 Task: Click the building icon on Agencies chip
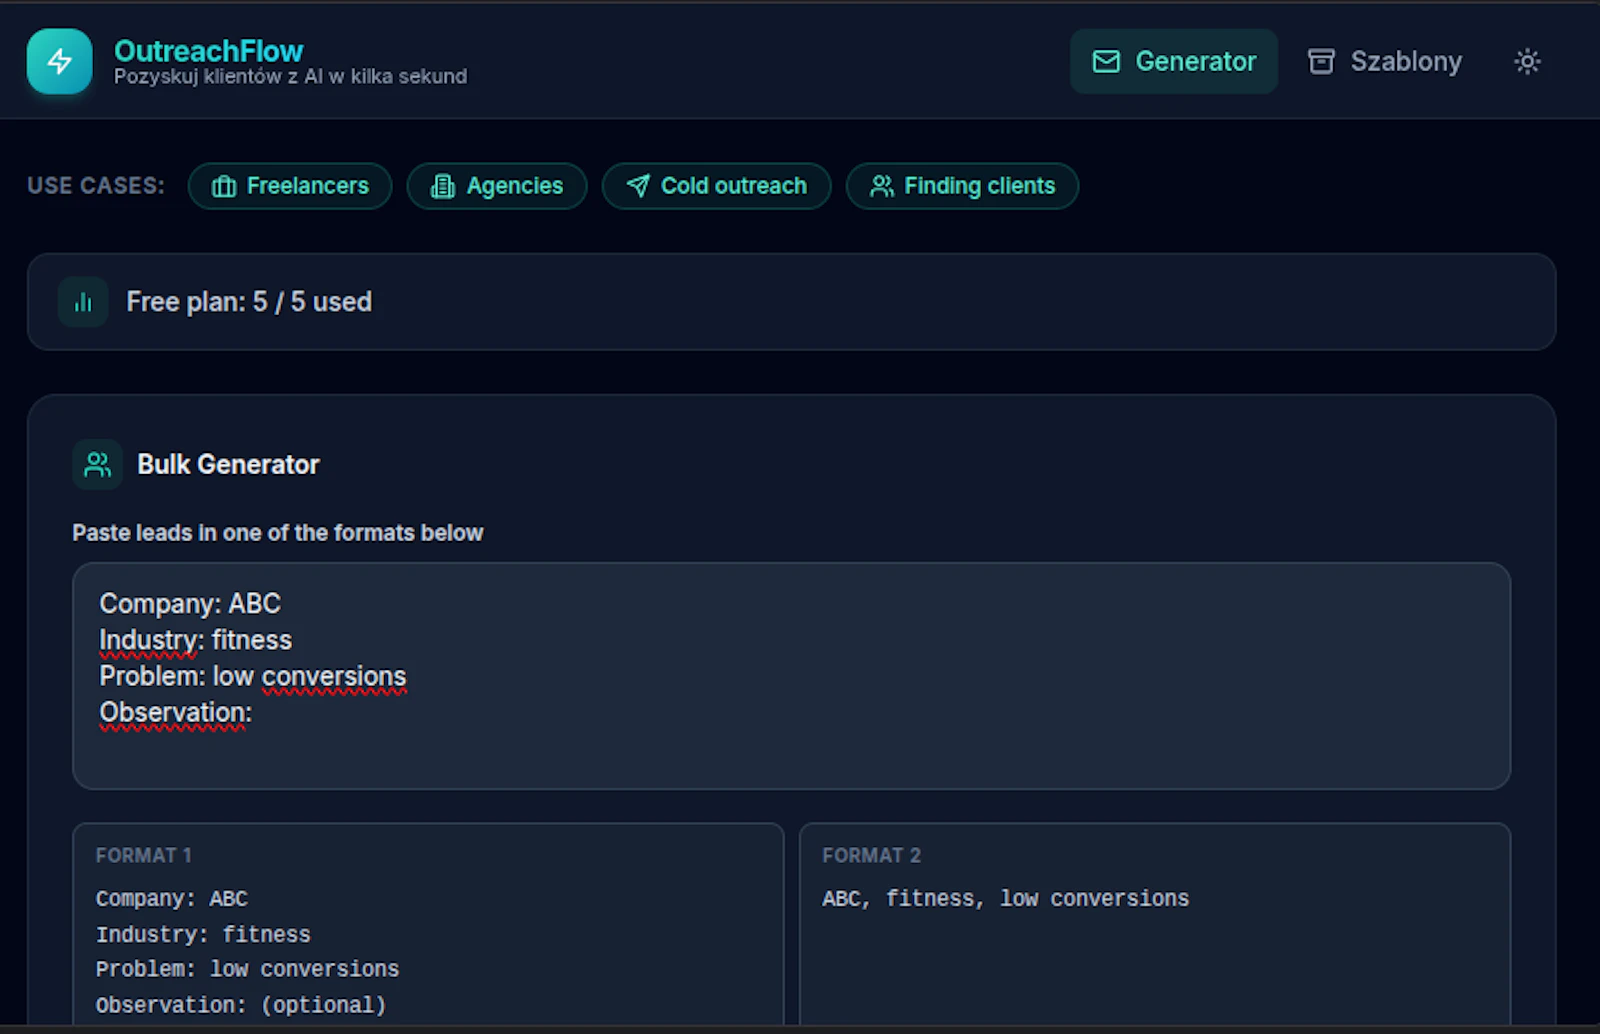[441, 186]
